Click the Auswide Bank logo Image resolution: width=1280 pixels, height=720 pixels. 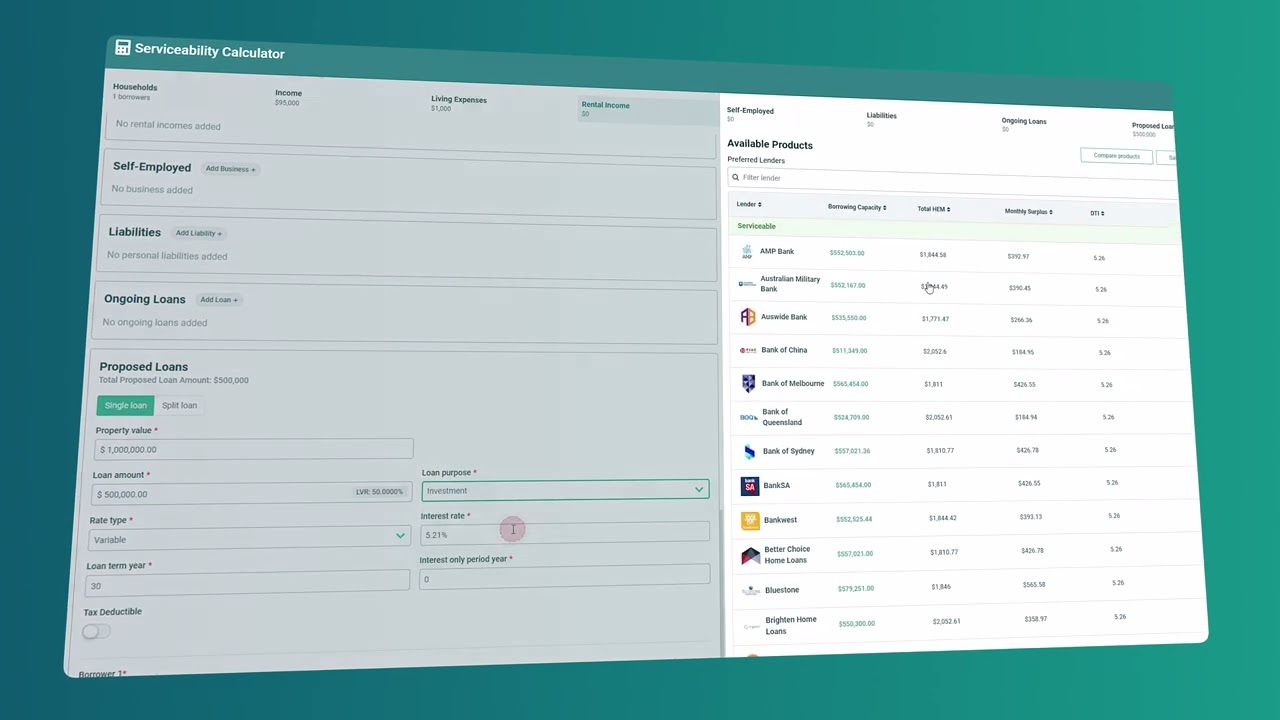pyautogui.click(x=748, y=317)
